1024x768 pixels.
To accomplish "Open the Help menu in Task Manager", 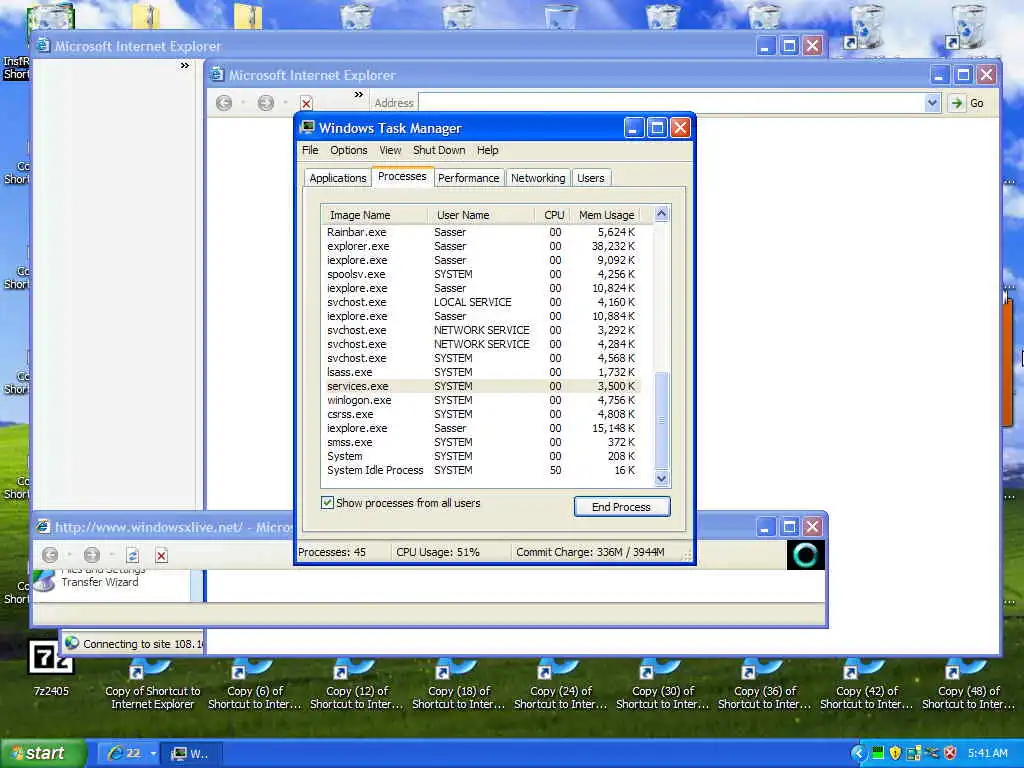I will [487, 150].
